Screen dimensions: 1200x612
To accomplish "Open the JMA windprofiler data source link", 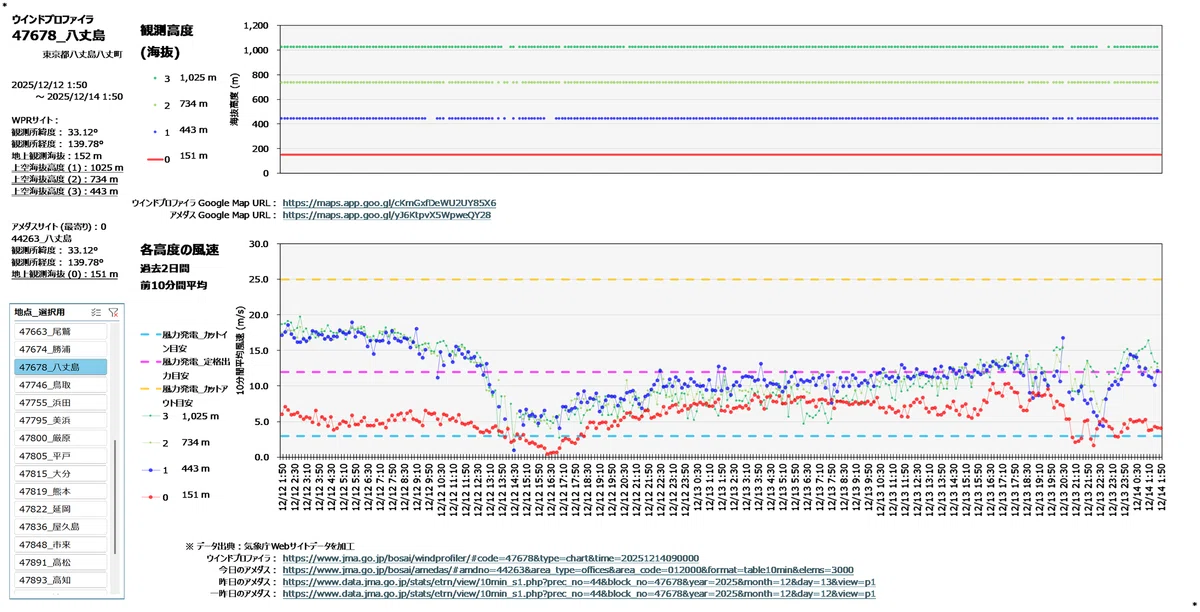I will [x=490, y=558].
